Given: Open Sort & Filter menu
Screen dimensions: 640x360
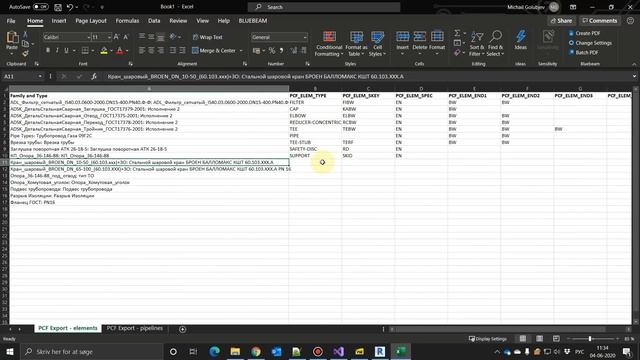Looking at the screenshot, I should click(477, 44).
